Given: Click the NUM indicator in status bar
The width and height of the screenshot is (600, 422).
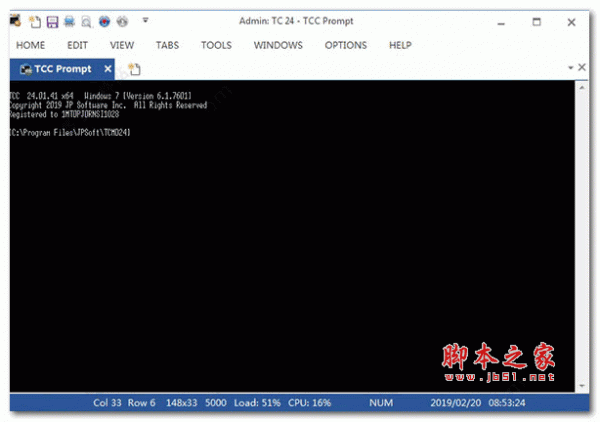Looking at the screenshot, I should point(381,403).
